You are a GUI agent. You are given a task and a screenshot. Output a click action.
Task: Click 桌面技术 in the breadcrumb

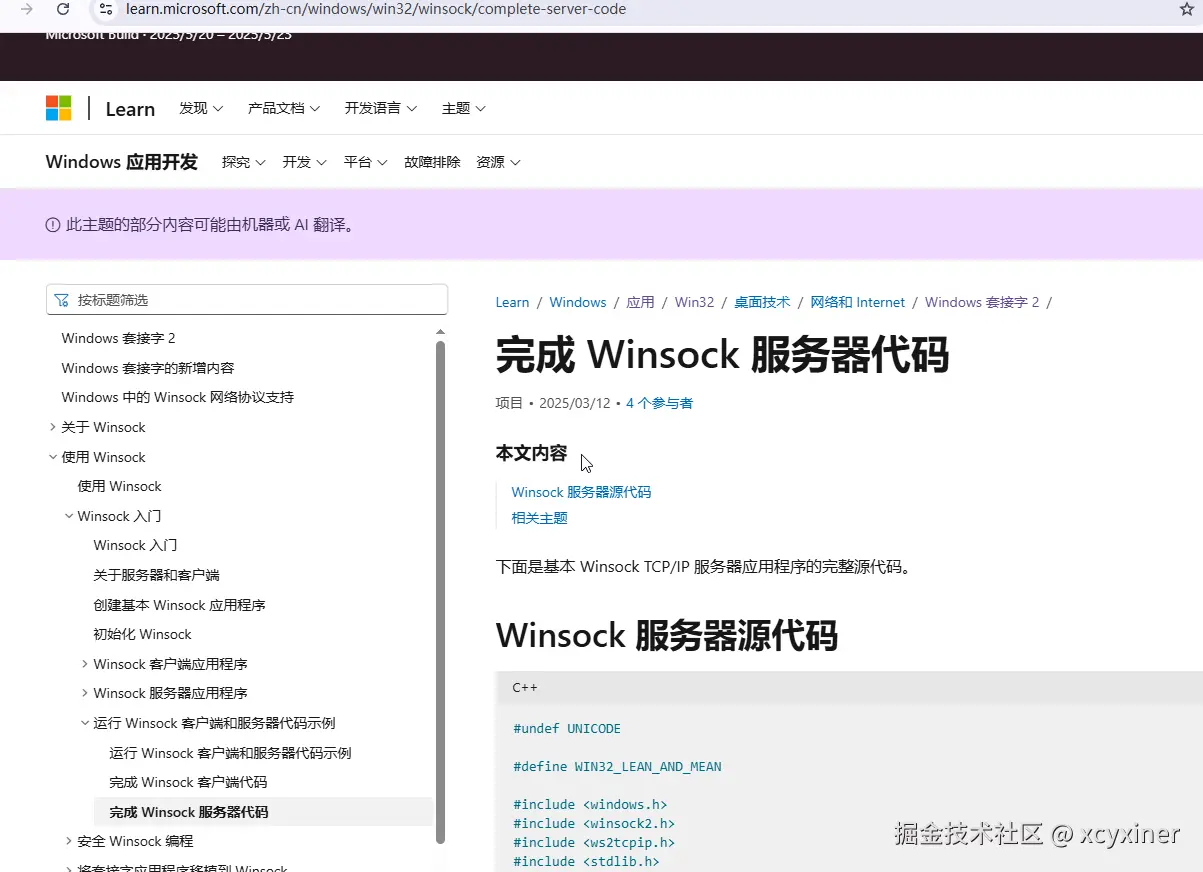pos(762,302)
